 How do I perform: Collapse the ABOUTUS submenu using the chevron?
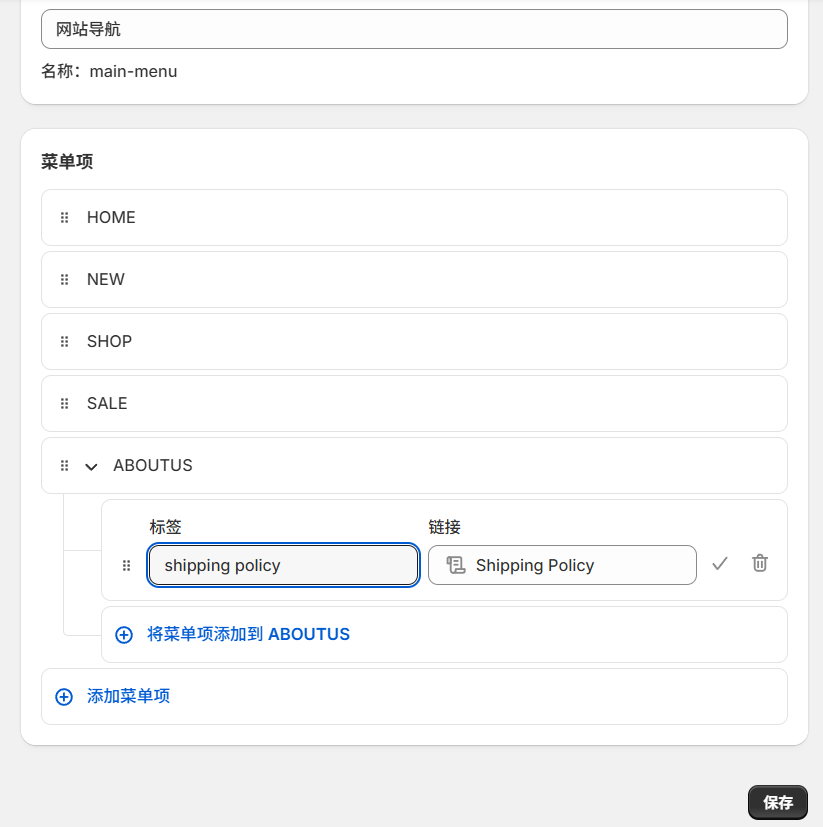coord(89,465)
